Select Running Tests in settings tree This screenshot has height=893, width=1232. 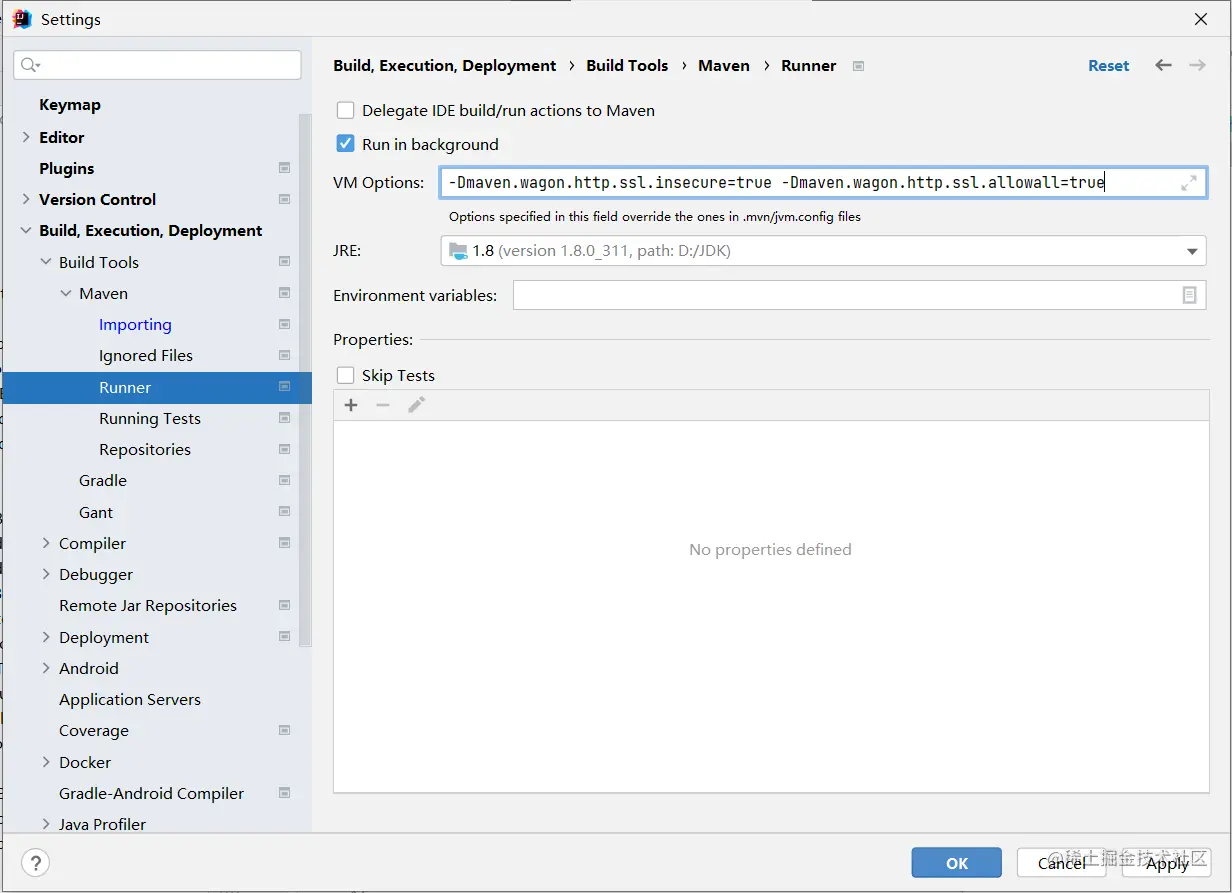150,418
